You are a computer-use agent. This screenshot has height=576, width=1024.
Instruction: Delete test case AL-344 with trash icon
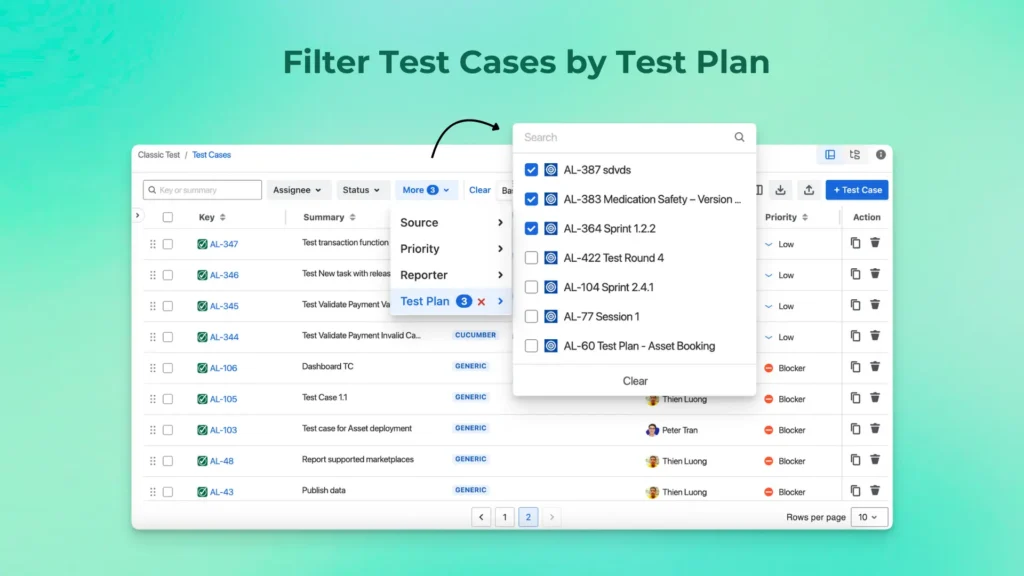[875, 336]
